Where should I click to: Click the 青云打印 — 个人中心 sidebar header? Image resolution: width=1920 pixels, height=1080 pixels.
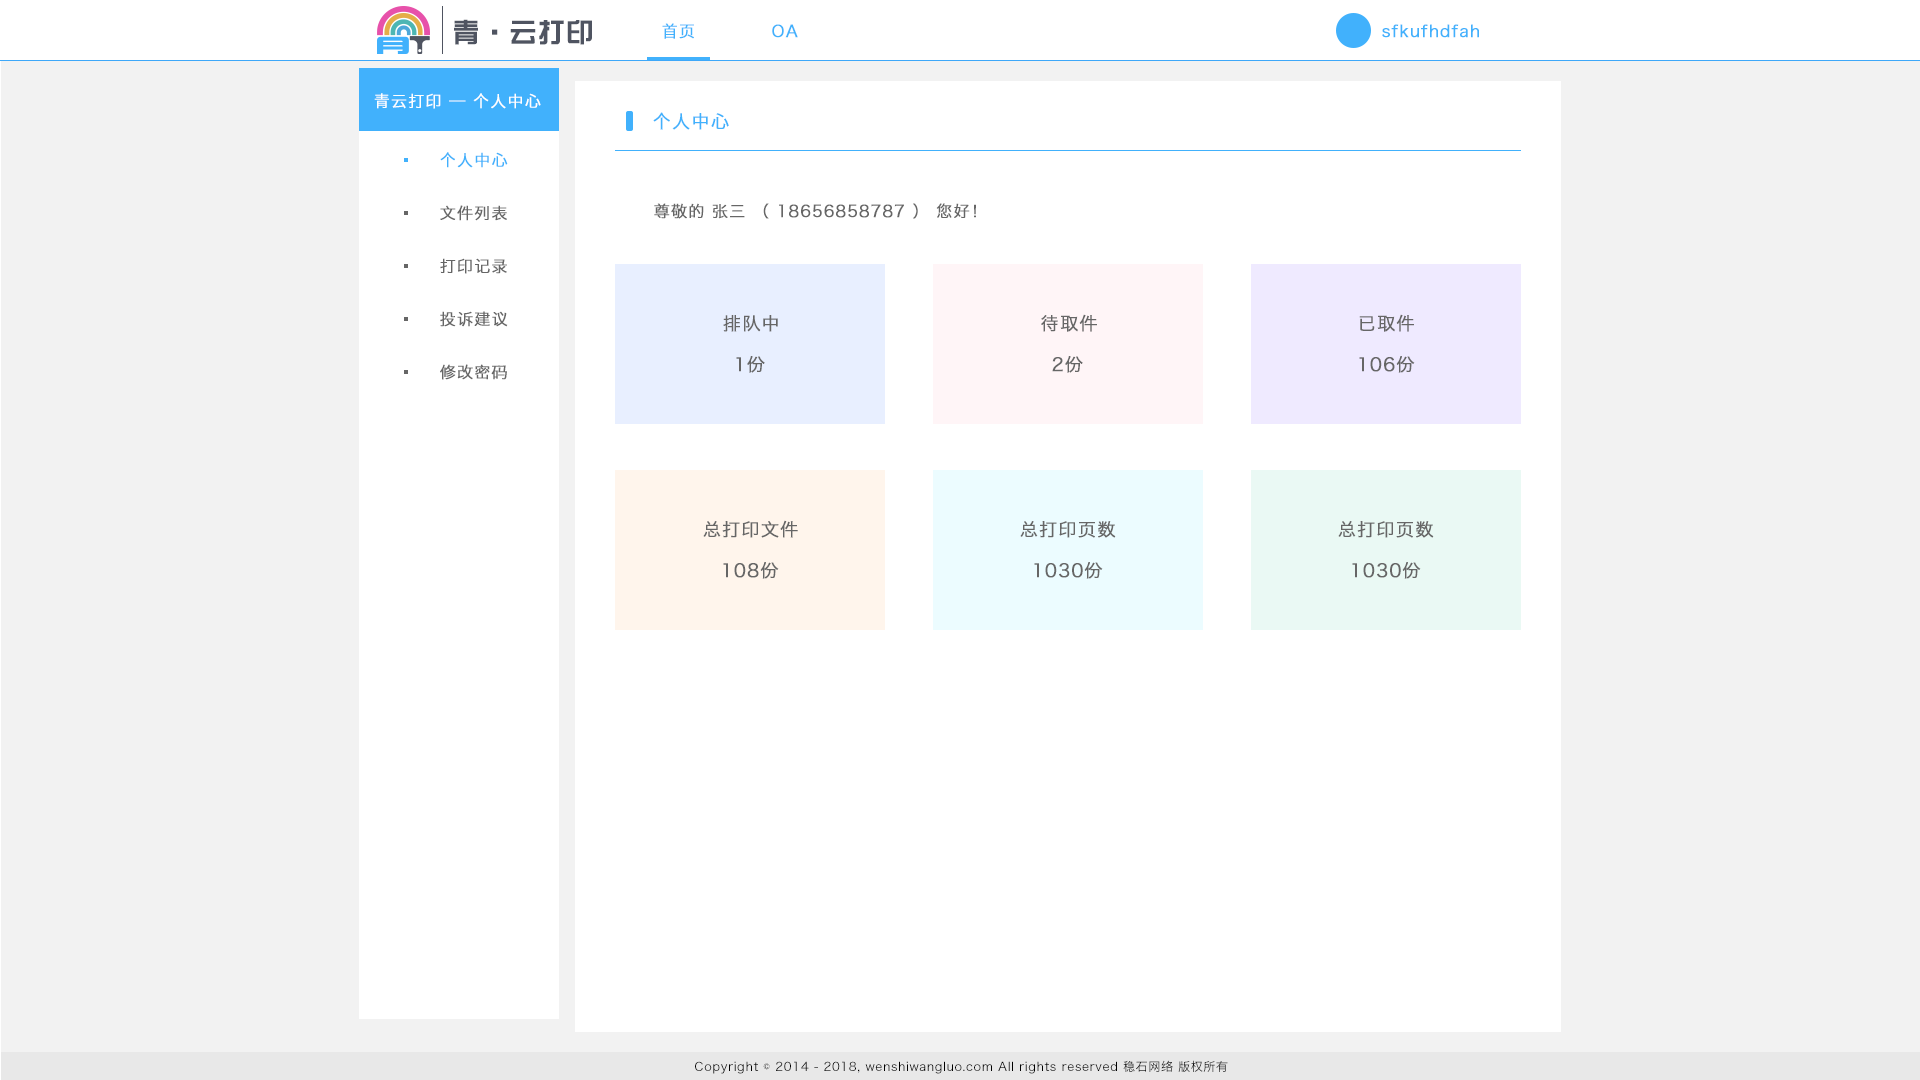coord(458,100)
